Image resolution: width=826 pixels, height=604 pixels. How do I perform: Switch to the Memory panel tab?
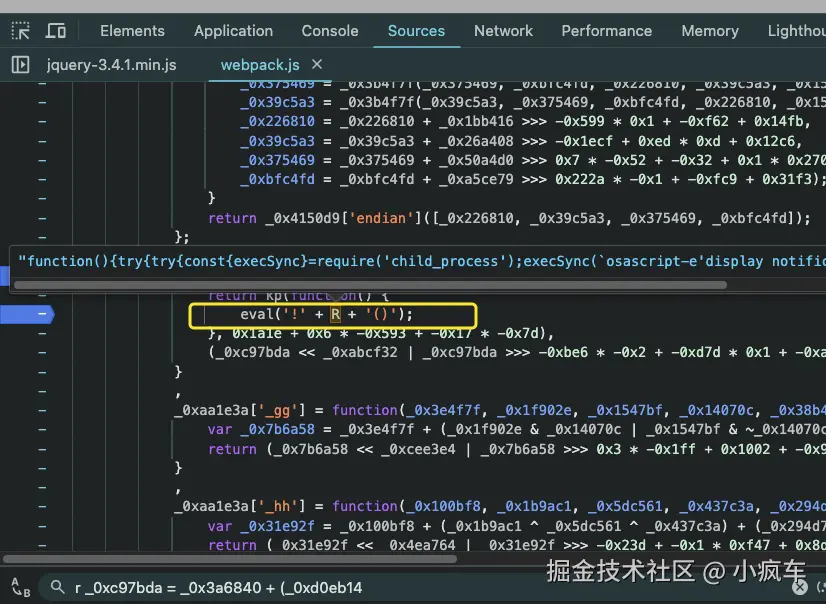pyautogui.click(x=710, y=31)
